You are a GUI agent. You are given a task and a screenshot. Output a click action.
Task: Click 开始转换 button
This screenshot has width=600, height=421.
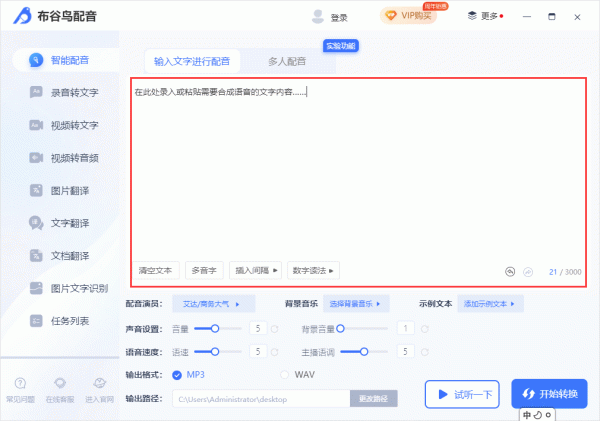[x=549, y=394]
